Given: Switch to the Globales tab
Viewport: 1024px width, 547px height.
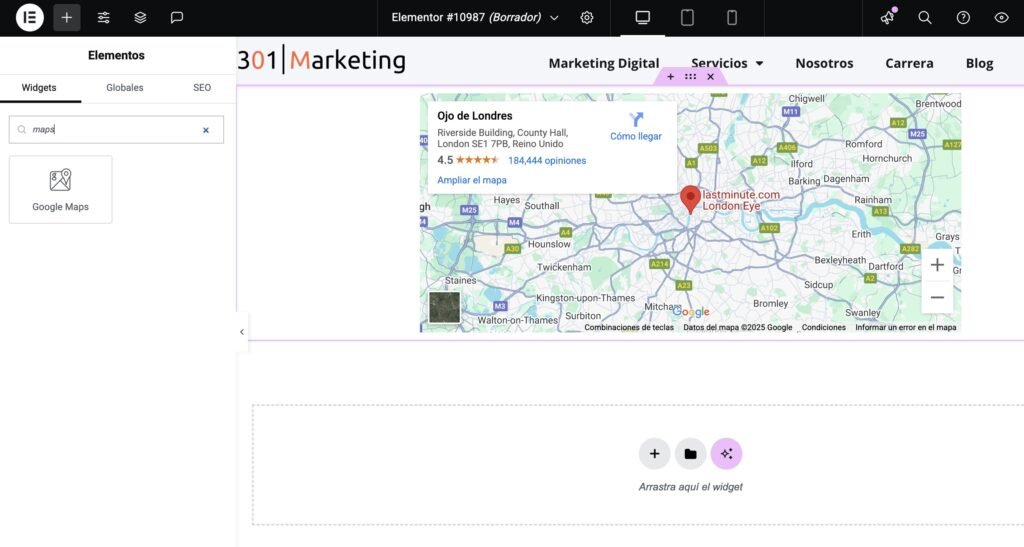Looking at the screenshot, I should [x=125, y=88].
